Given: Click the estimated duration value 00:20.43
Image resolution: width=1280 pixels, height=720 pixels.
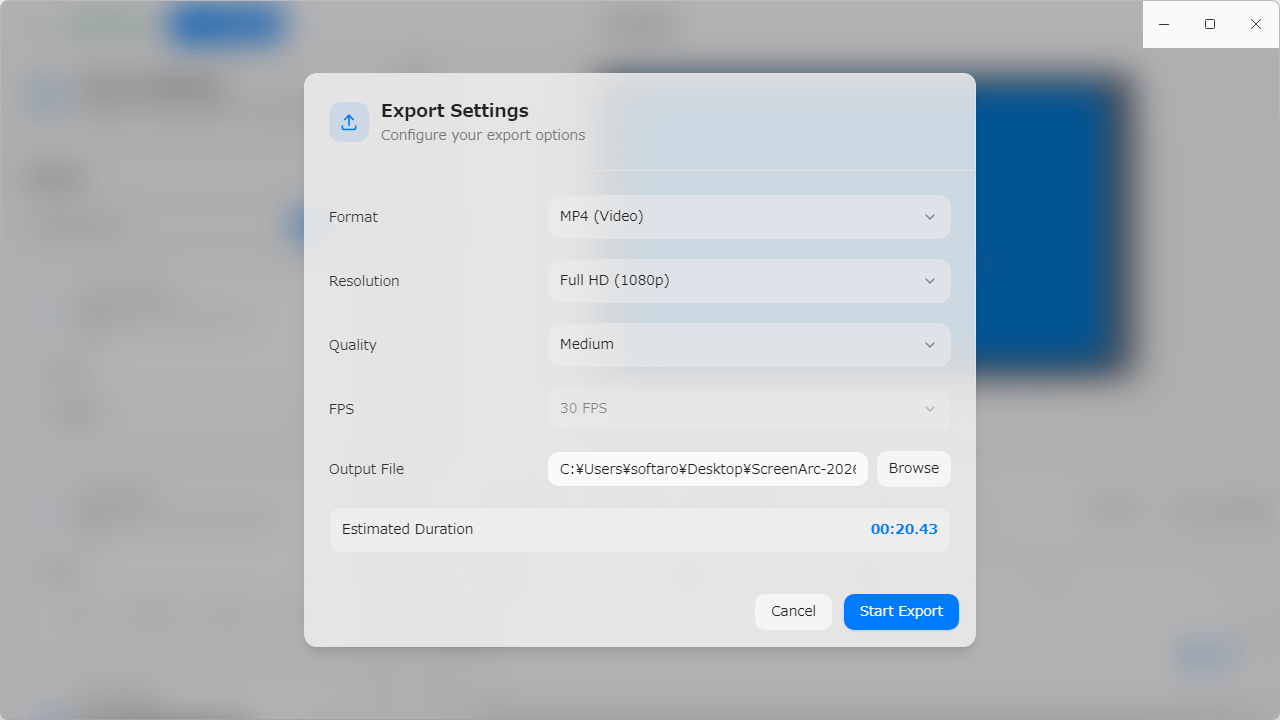Looking at the screenshot, I should pyautogui.click(x=904, y=530).
